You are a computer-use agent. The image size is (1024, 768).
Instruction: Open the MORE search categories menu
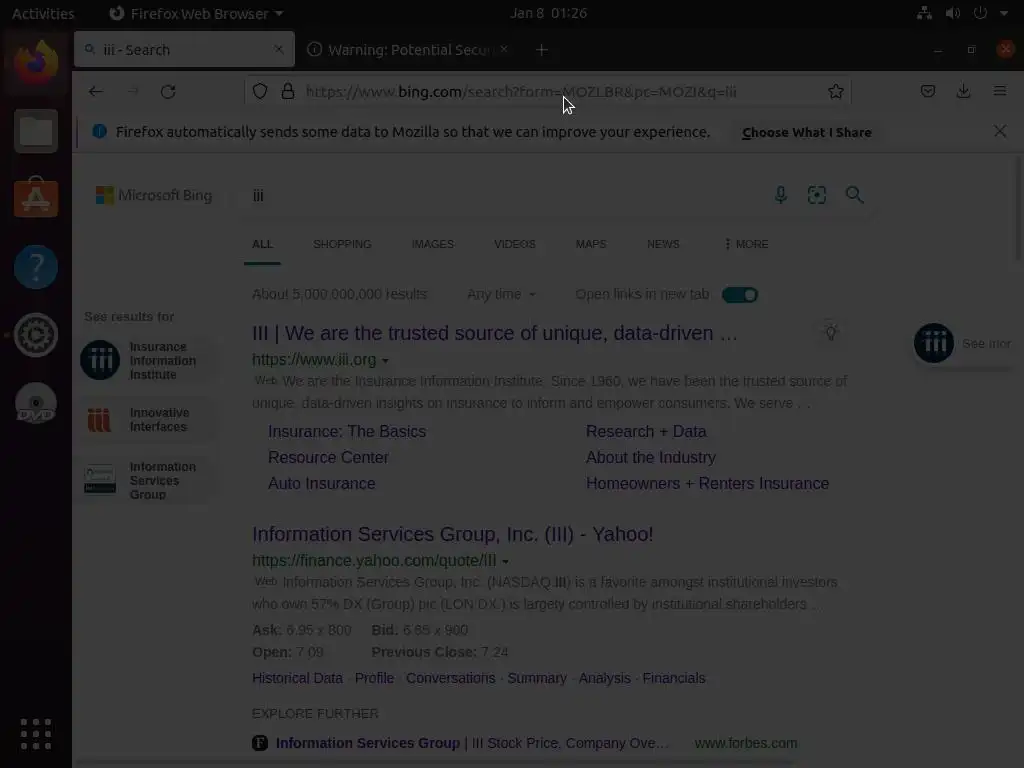point(746,244)
